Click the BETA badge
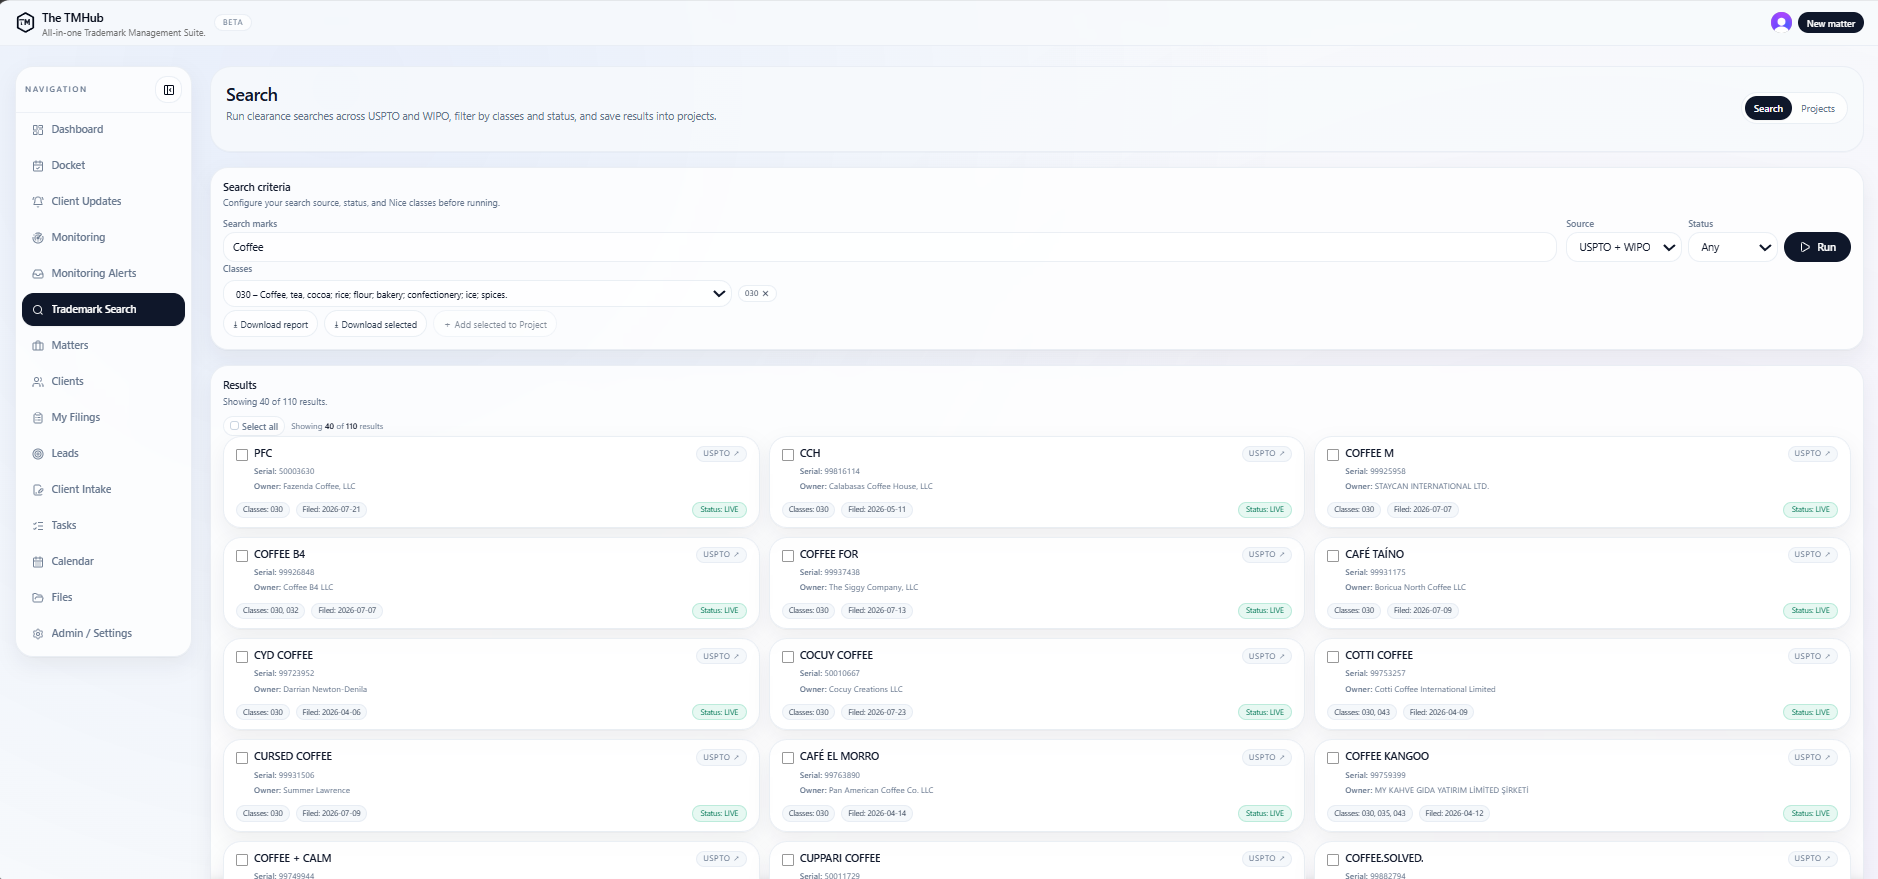The image size is (1878, 879). 233,22
